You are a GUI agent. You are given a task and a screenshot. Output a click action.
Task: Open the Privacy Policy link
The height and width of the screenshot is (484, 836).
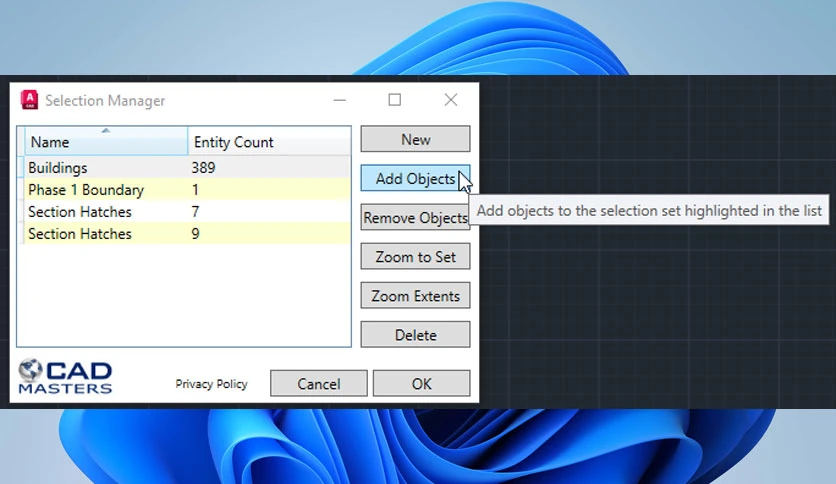[x=211, y=384]
